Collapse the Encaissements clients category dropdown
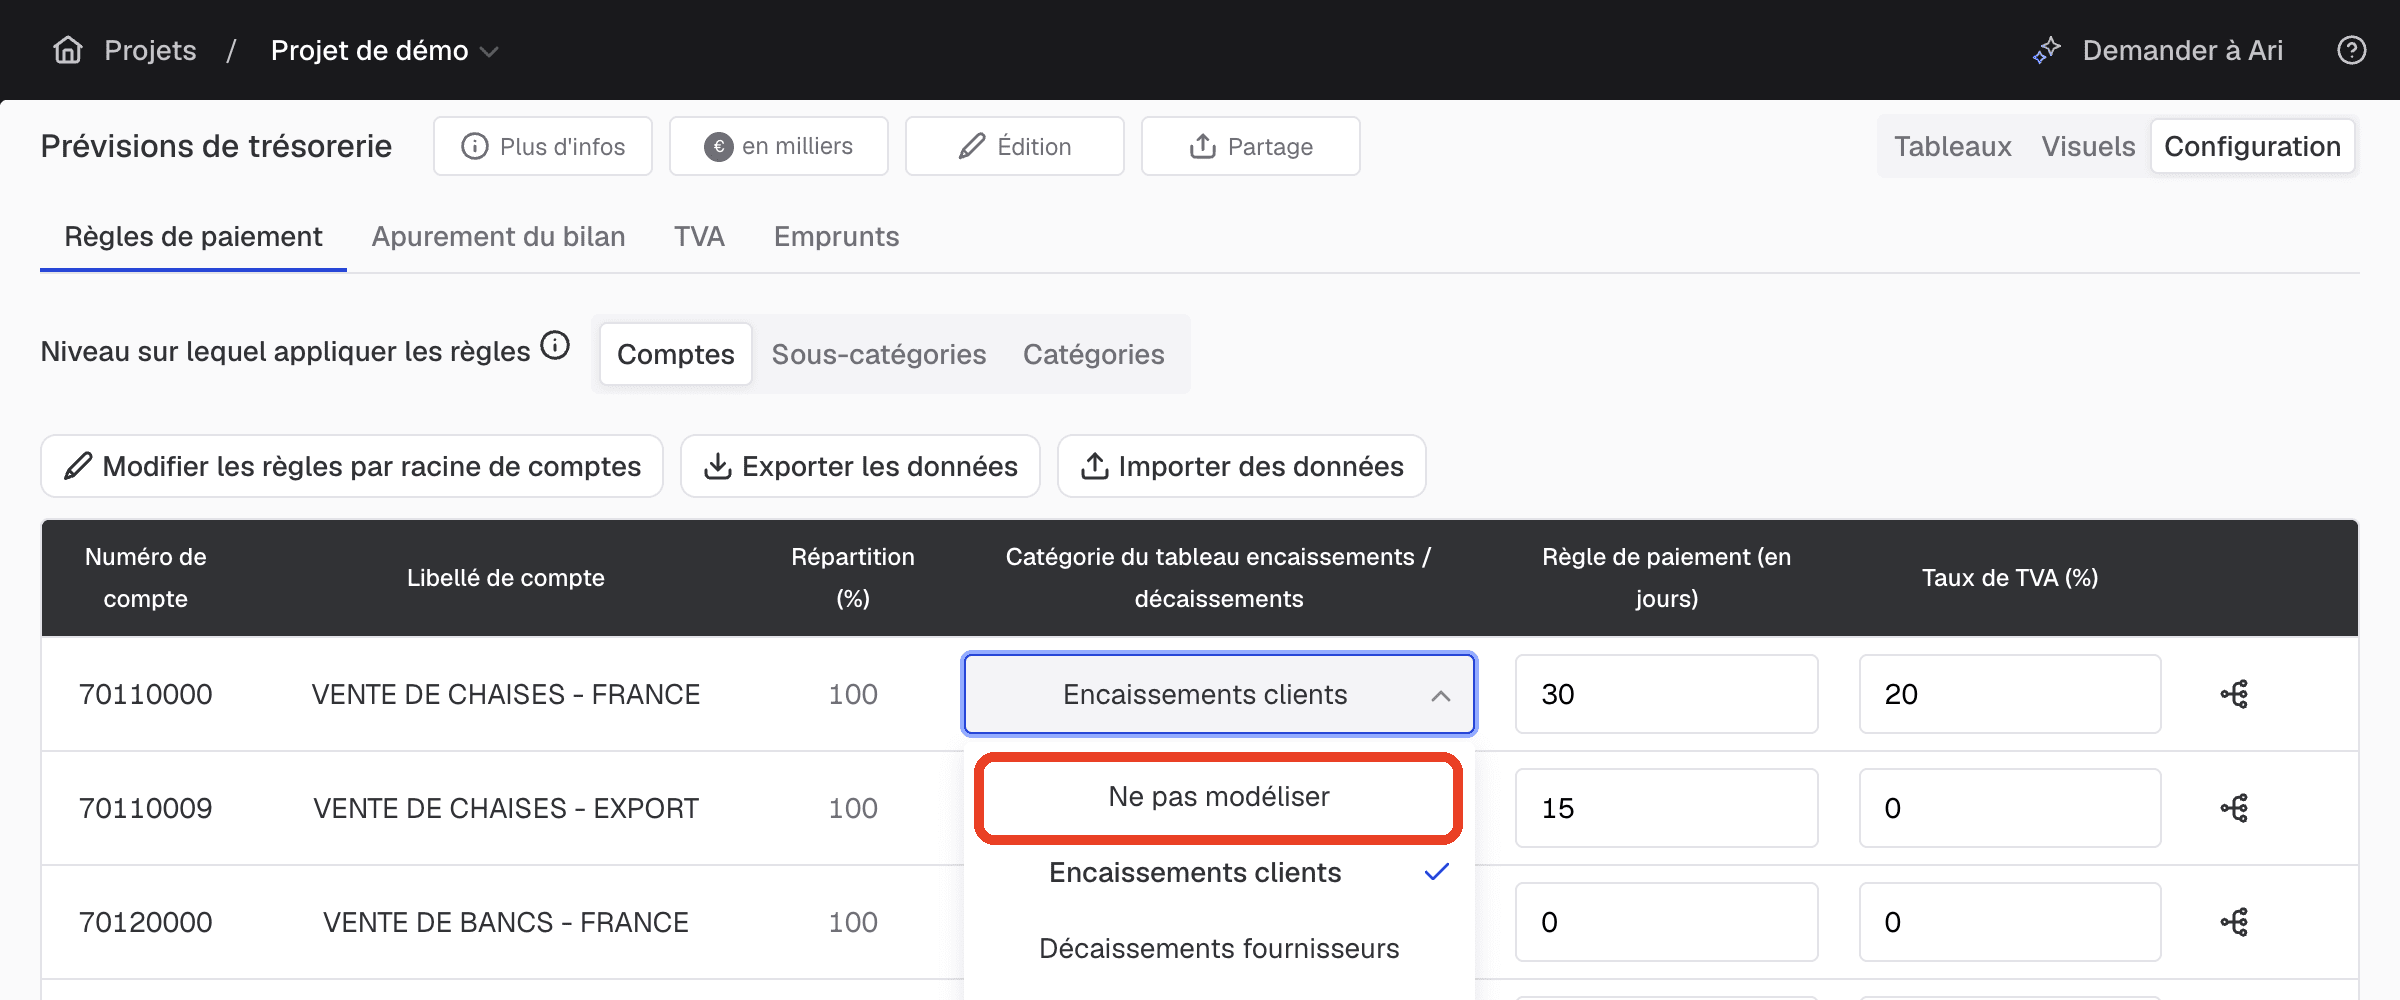Image resolution: width=2400 pixels, height=1000 pixels. click(1219, 694)
